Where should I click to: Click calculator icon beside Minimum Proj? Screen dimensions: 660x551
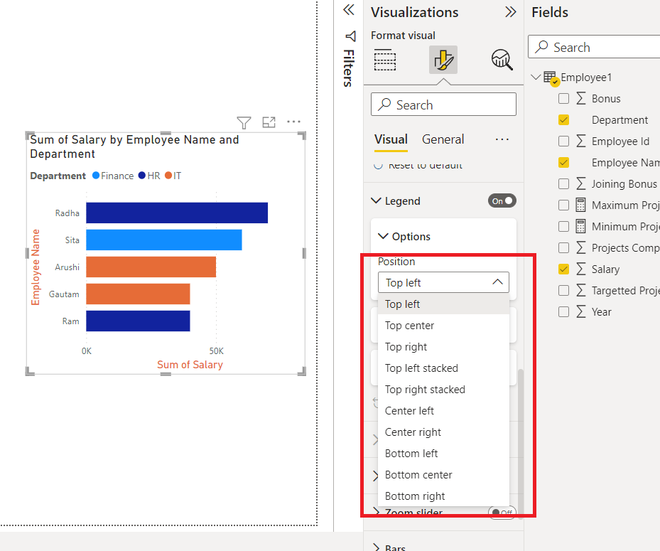(581, 226)
